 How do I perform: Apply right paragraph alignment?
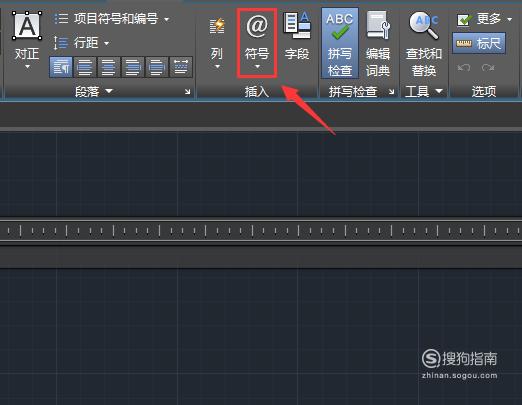(x=133, y=67)
